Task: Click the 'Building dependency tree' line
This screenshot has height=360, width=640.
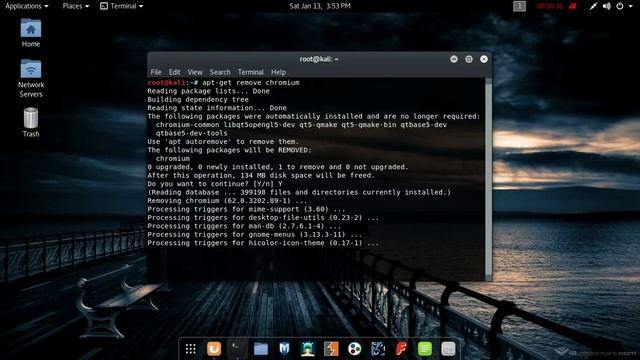Action: [x=198, y=100]
